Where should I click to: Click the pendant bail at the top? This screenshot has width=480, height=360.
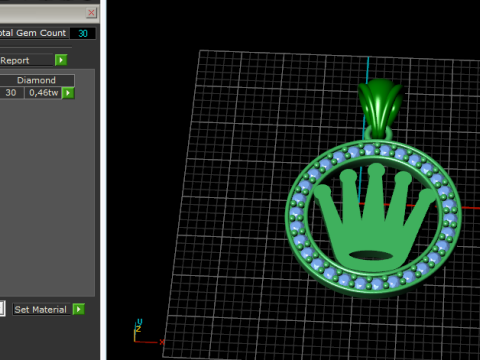pyautogui.click(x=380, y=108)
